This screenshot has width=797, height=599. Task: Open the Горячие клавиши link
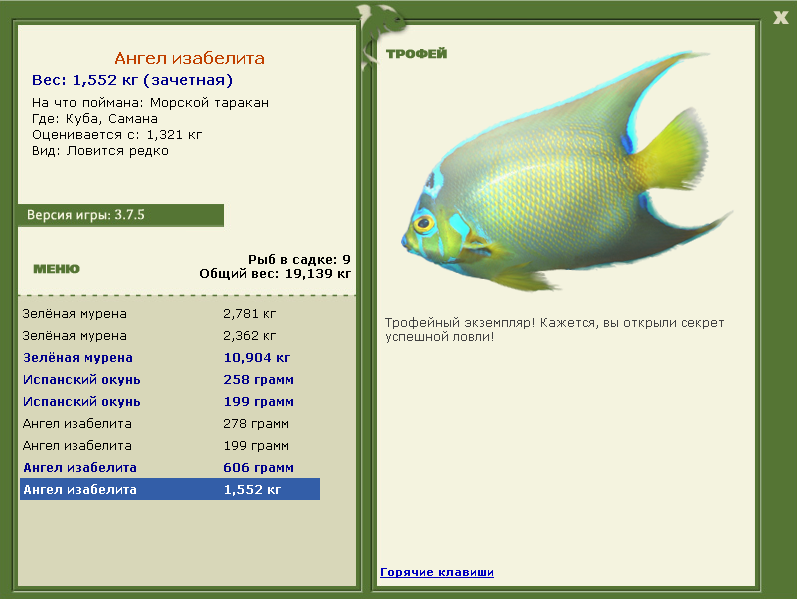click(437, 572)
